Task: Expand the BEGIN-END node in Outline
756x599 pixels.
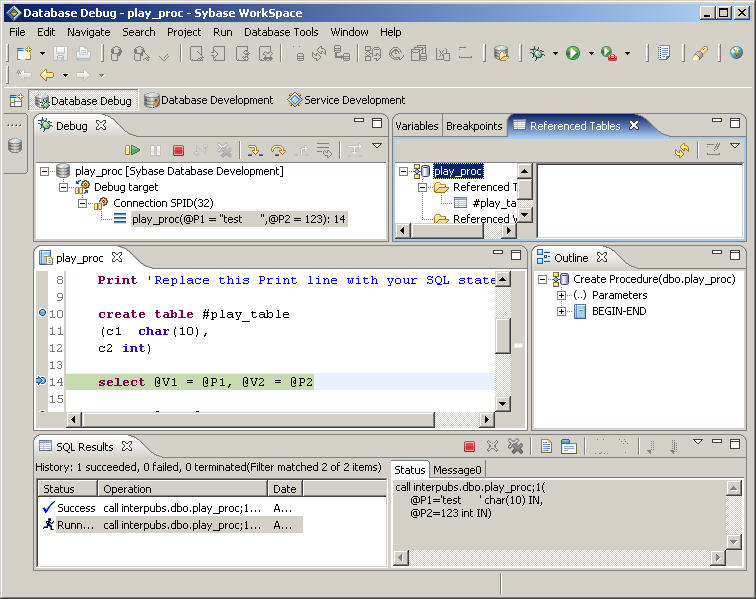Action: tap(561, 312)
